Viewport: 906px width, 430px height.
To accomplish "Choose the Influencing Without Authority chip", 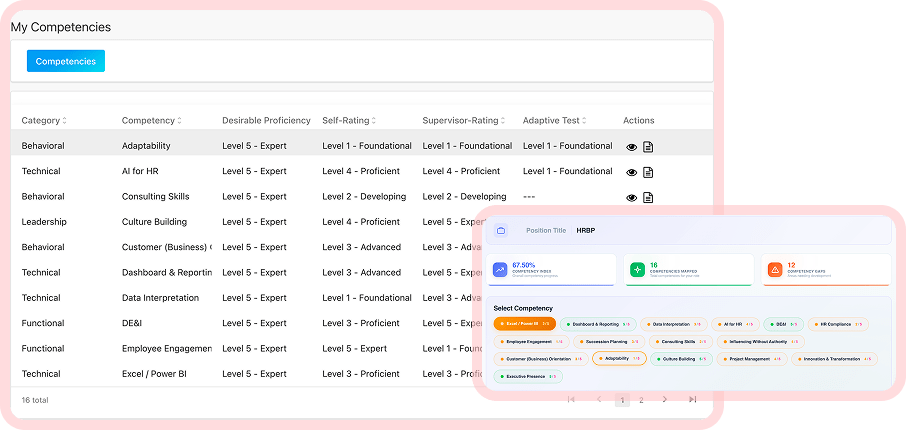I will tap(761, 342).
